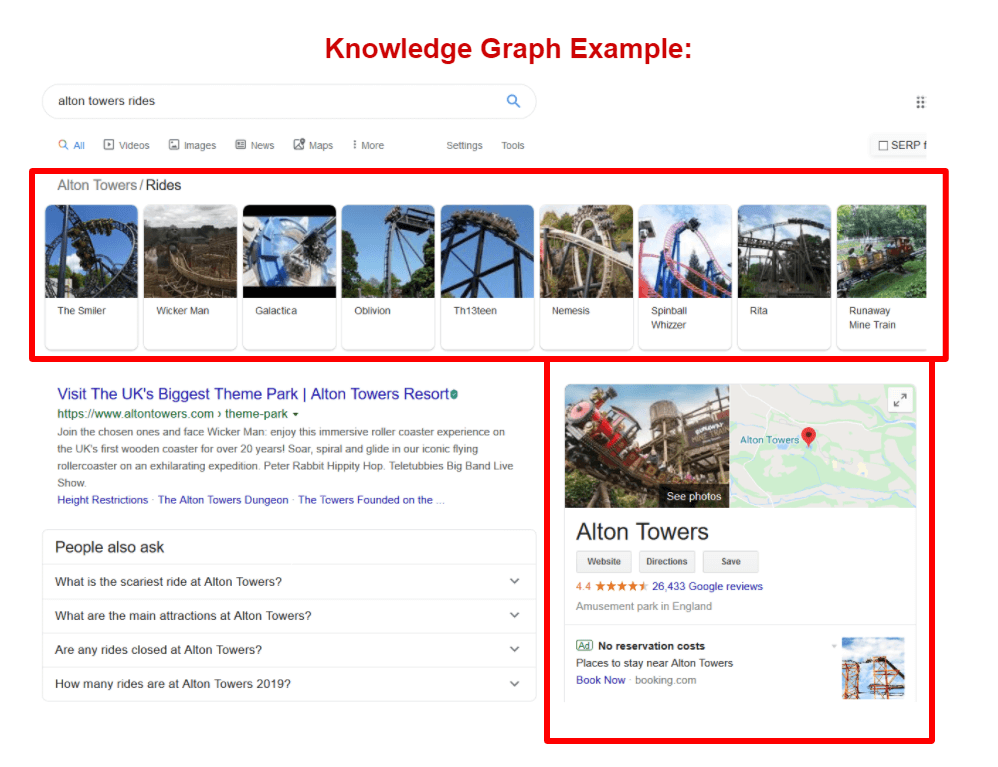Follow The Alton Towers Dungeon sitelink
The height and width of the screenshot is (767, 998).
pyautogui.click(x=223, y=500)
